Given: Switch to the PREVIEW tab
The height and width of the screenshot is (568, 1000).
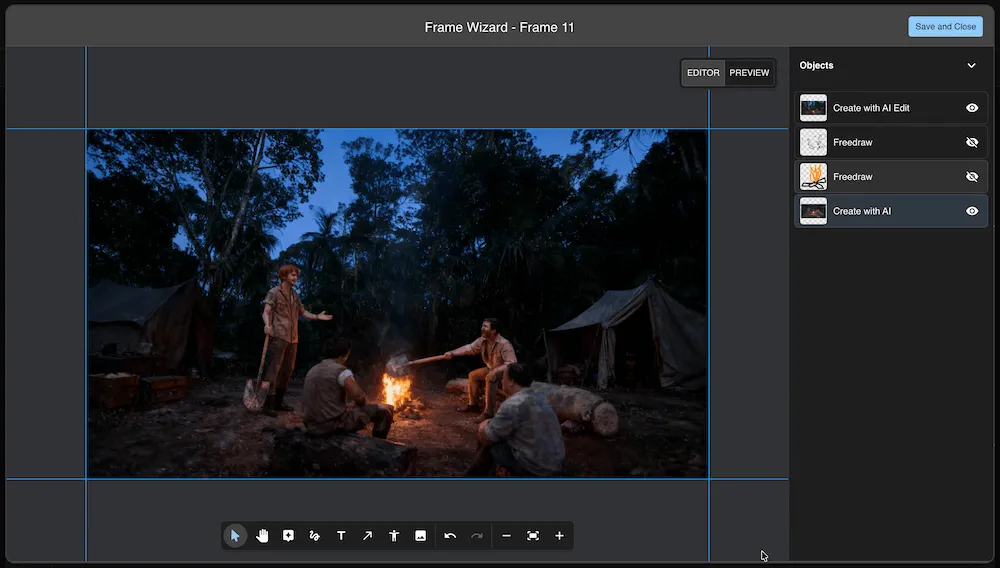Looking at the screenshot, I should coord(749,73).
